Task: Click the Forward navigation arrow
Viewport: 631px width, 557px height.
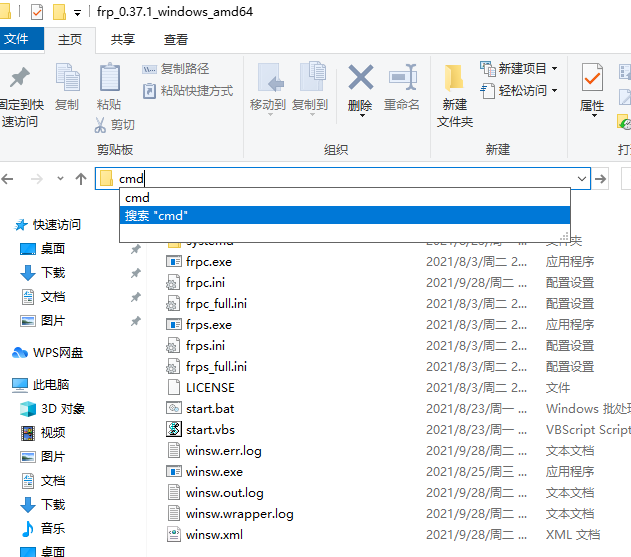Action: coord(37,179)
